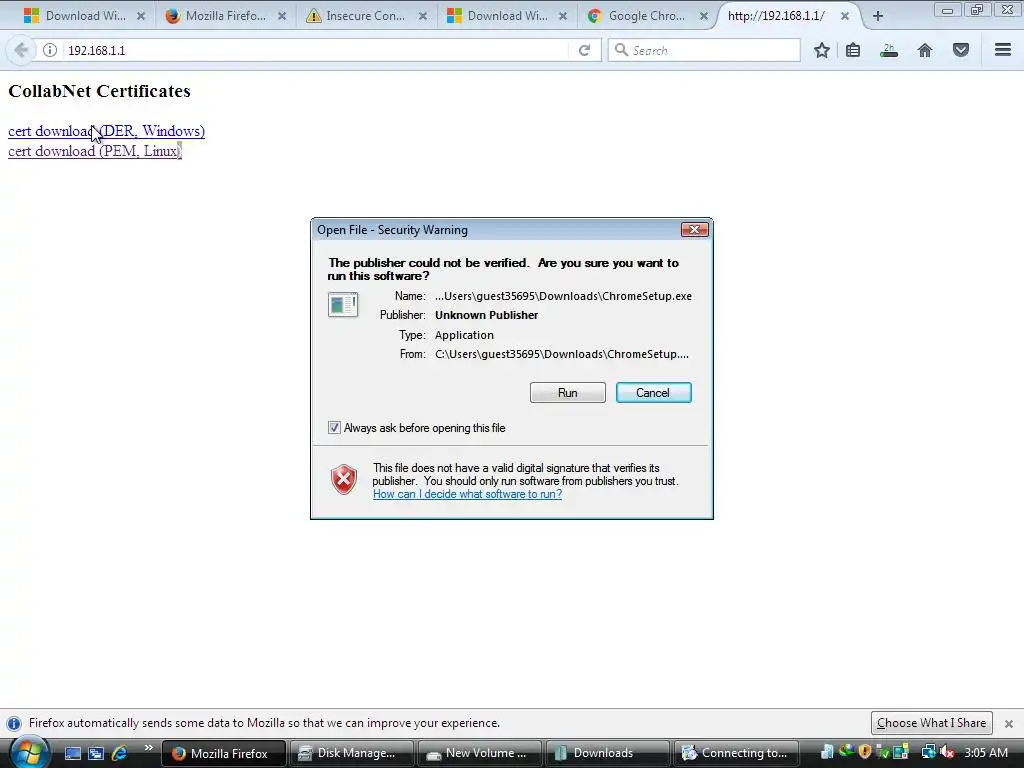Click Choose What I Share button
Image resolution: width=1024 pixels, height=768 pixels.
point(931,723)
